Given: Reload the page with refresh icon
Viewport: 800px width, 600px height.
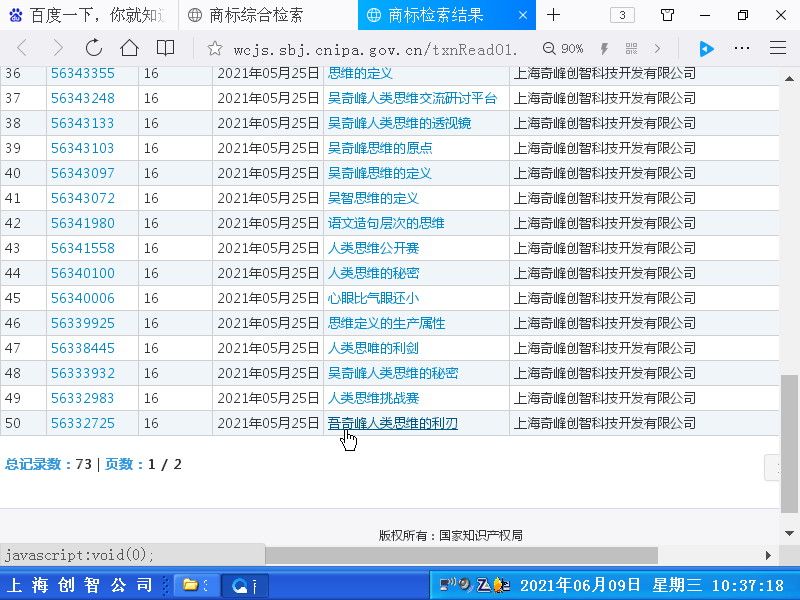Looking at the screenshot, I should click(x=94, y=48).
